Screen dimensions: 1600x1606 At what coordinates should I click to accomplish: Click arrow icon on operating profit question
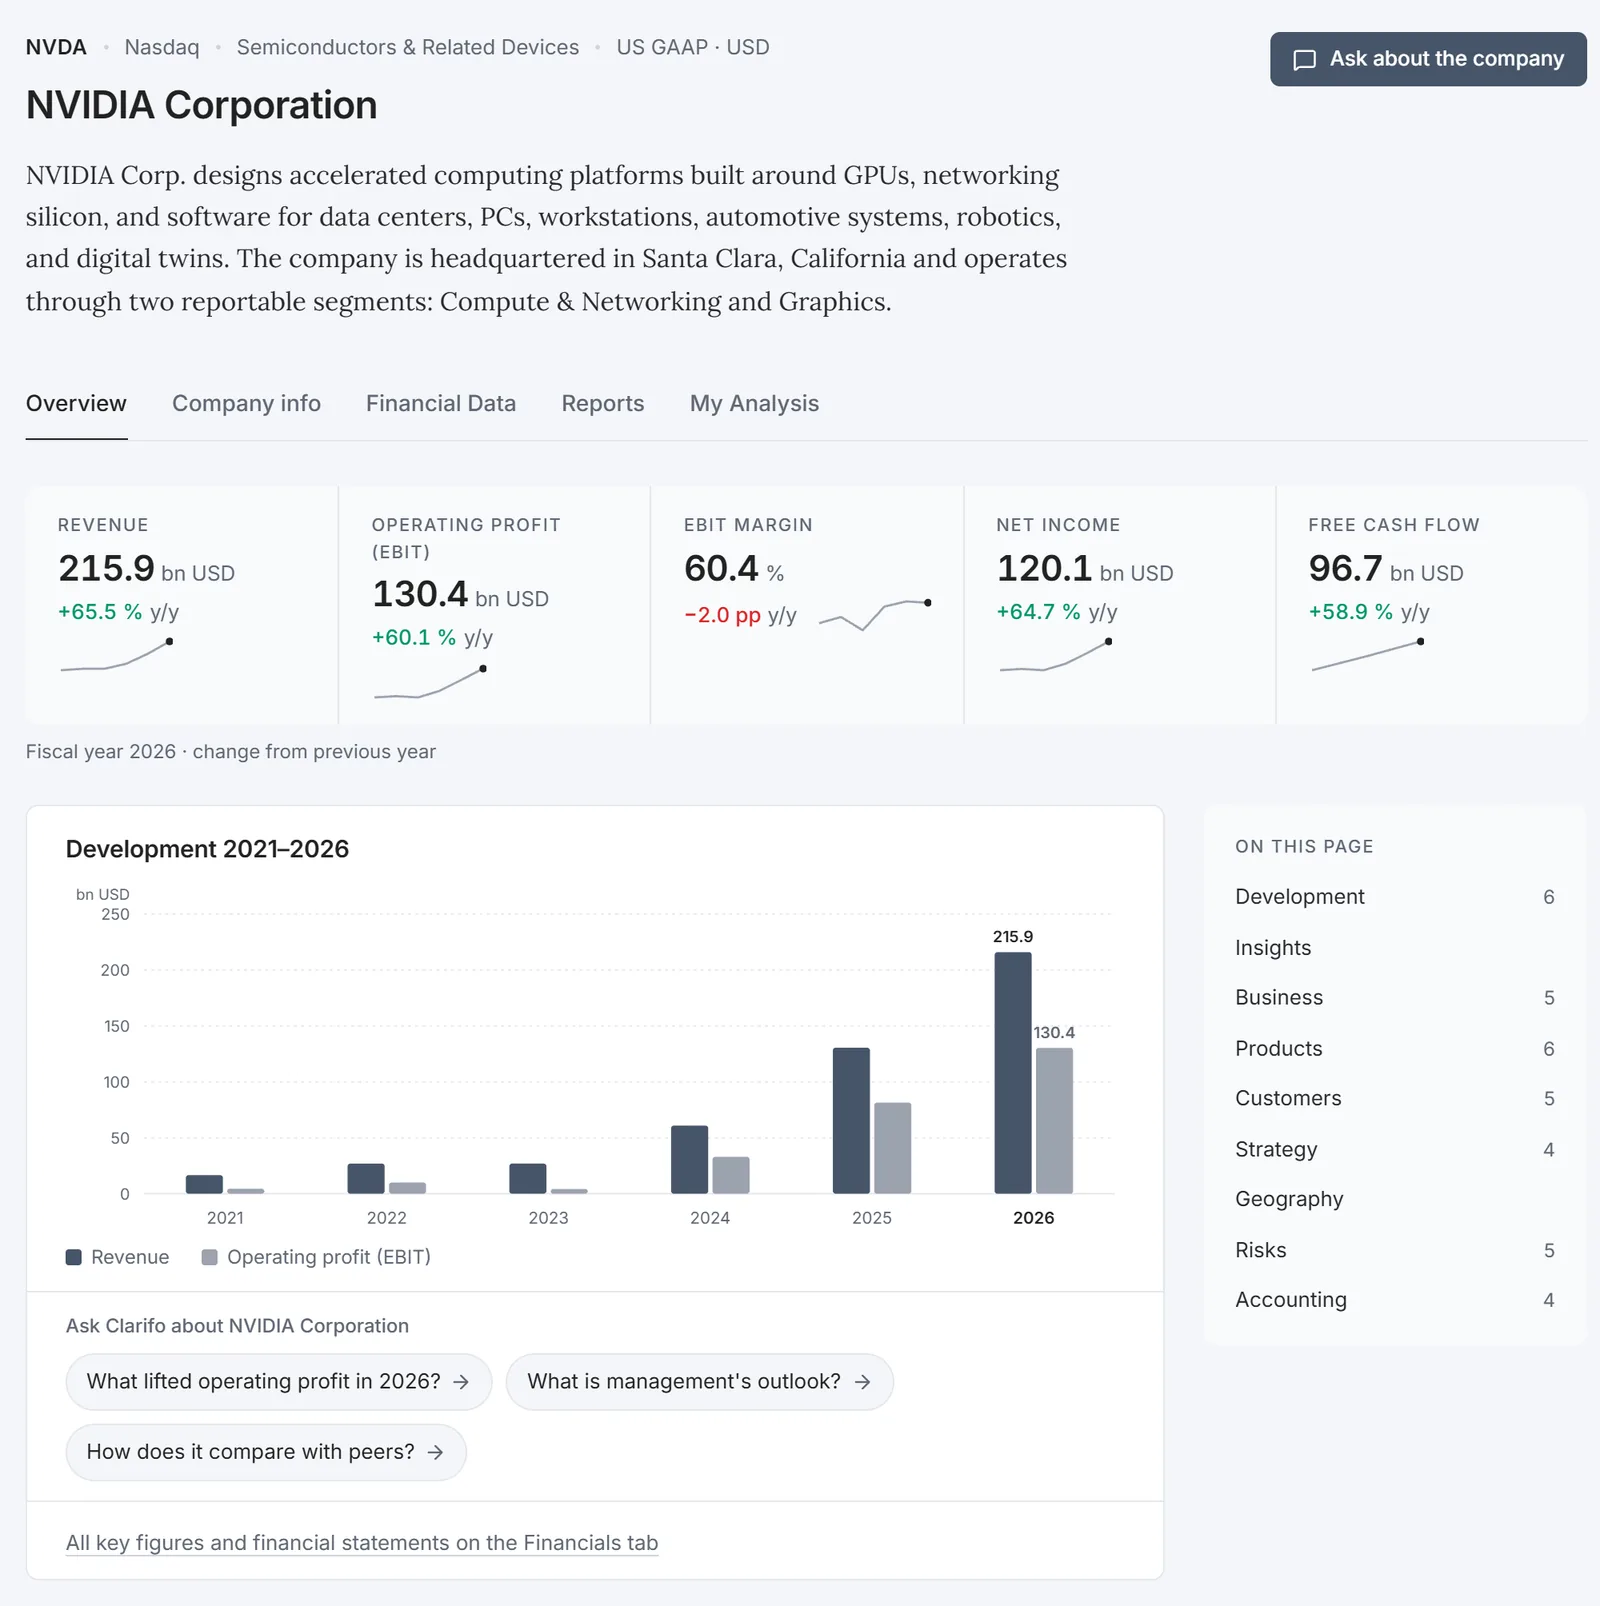pos(461,1382)
